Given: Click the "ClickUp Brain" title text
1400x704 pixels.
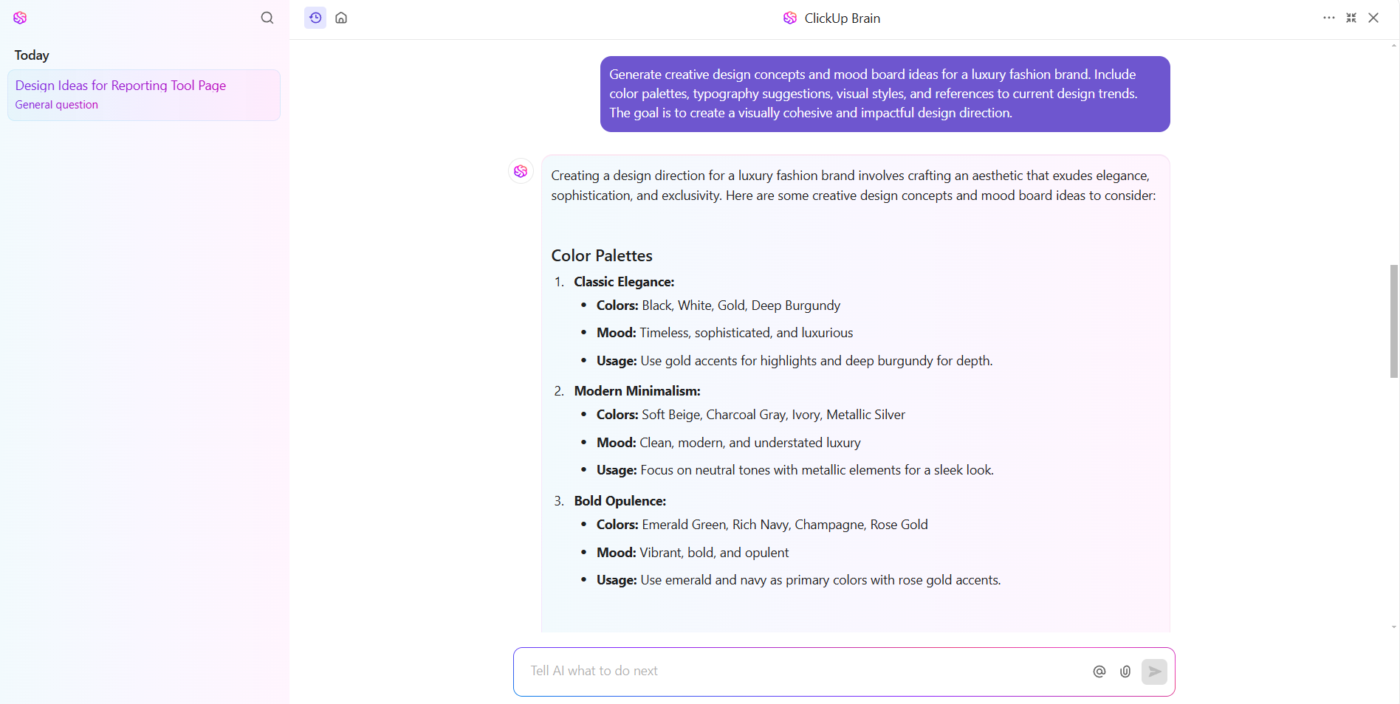Looking at the screenshot, I should click(842, 18).
